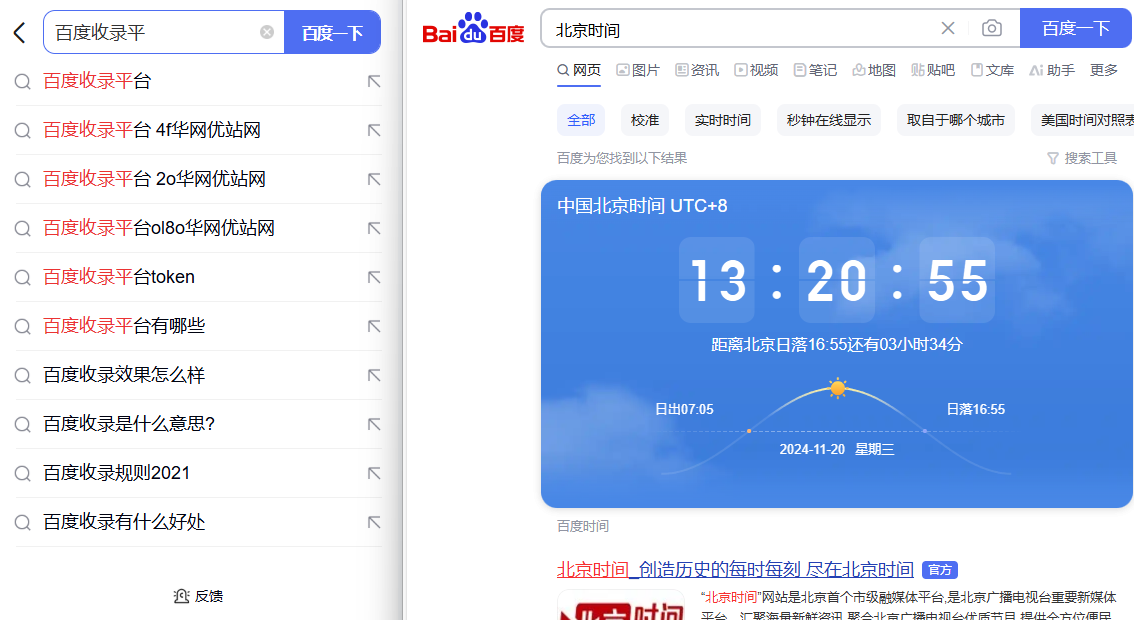
Task: Select suggestion 百度收录平台ol8o华网优站网
Action: (198, 229)
